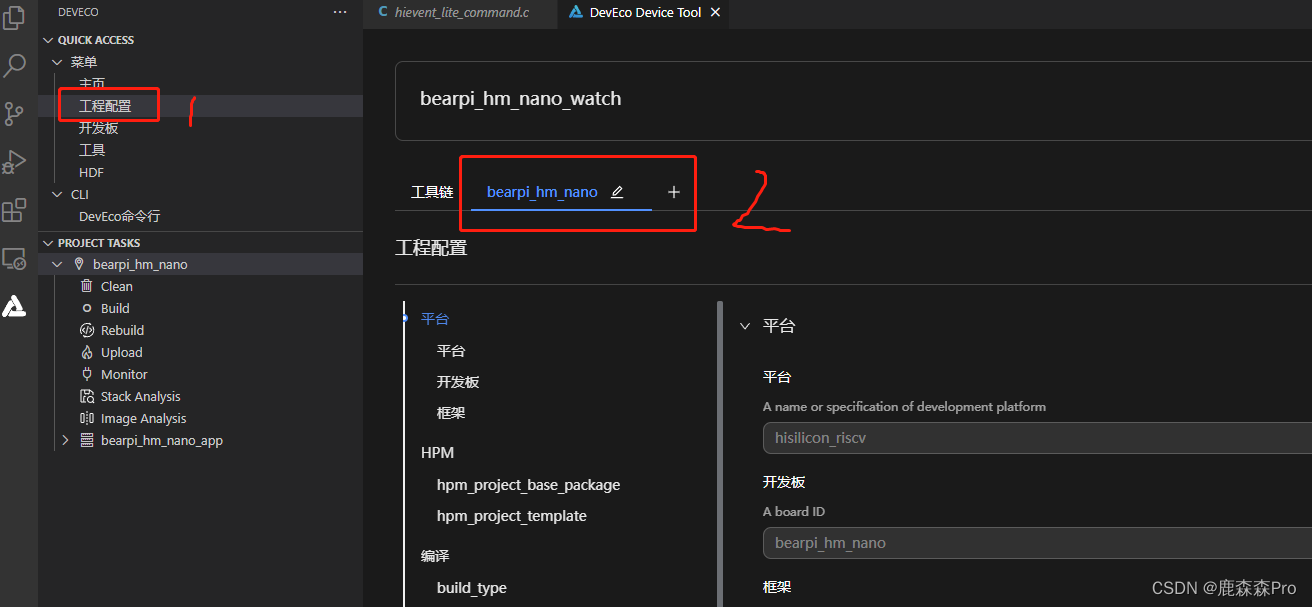Jump to build_type setting
Viewport: 1312px width, 607px height.
pyautogui.click(x=472, y=588)
